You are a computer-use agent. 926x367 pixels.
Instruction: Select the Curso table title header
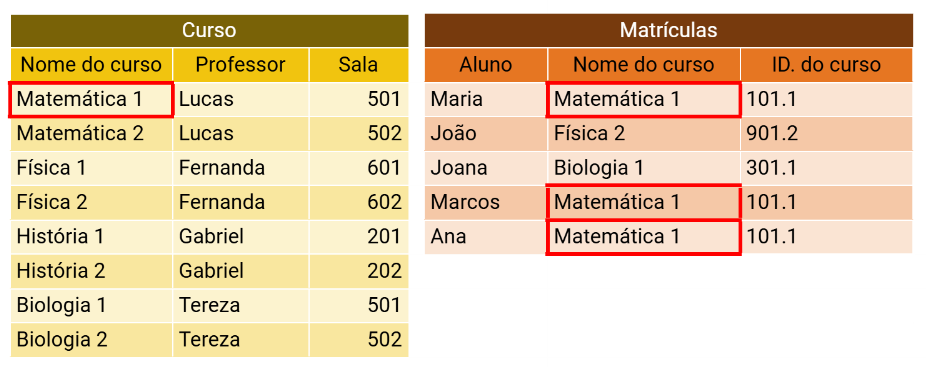point(209,31)
